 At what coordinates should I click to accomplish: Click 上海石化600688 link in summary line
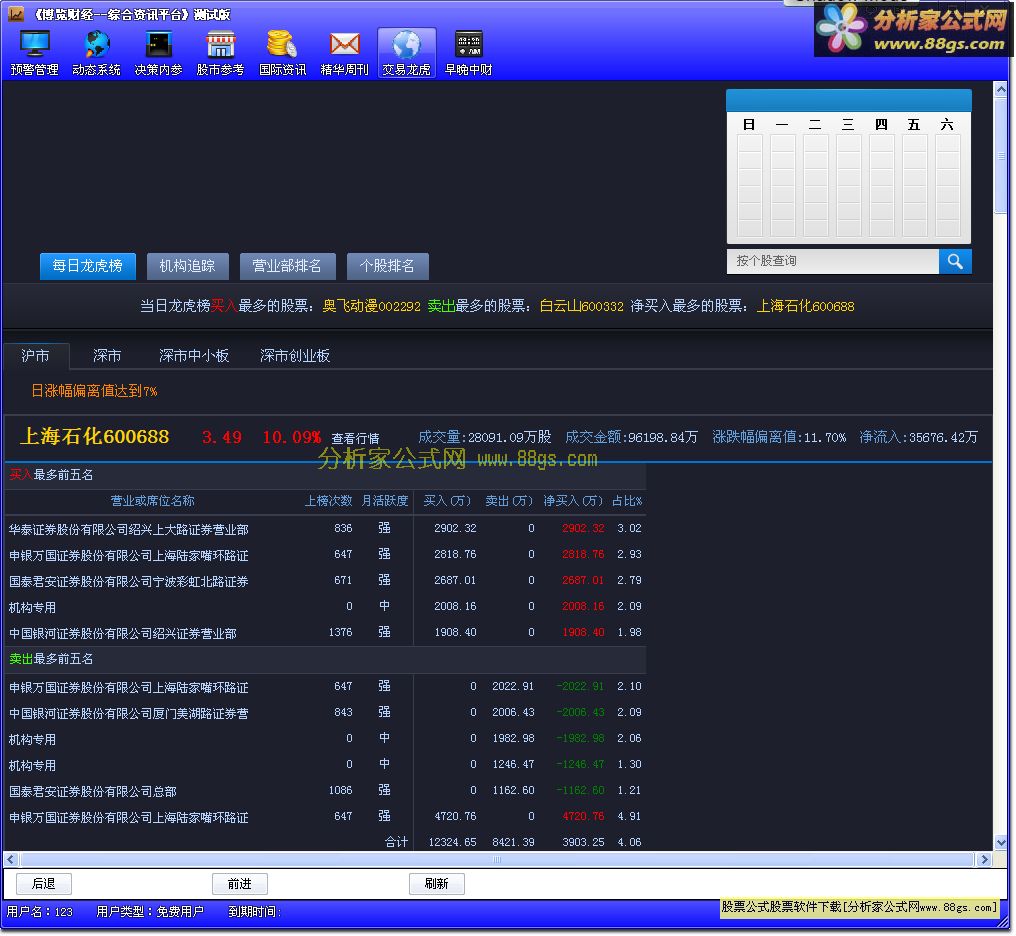pos(805,306)
